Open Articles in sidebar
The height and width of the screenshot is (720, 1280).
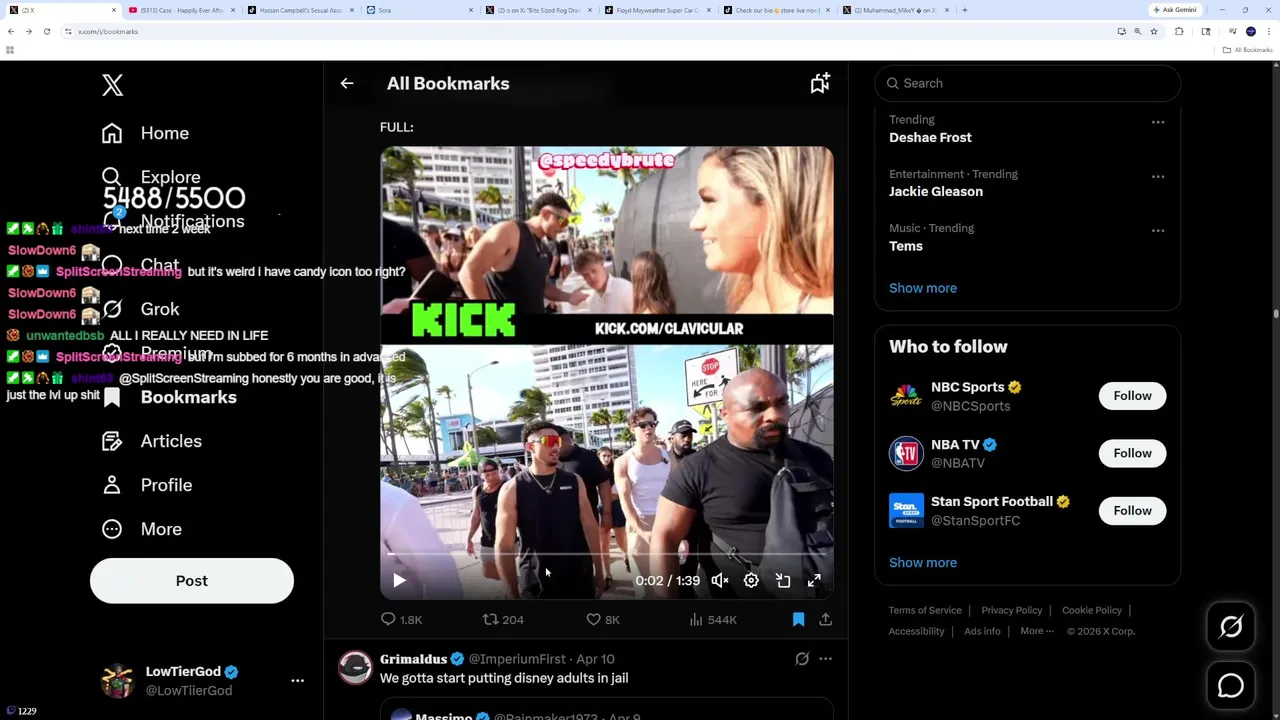coord(151,441)
